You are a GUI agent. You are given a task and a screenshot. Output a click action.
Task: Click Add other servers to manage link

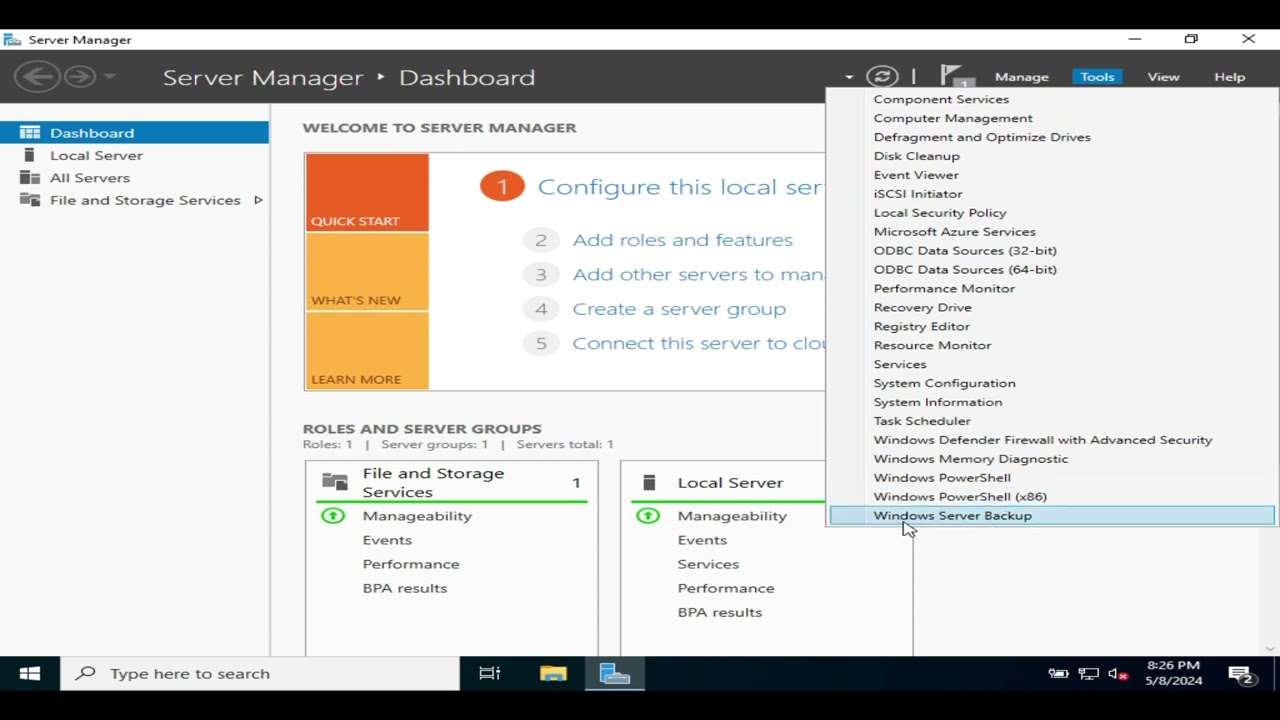tap(697, 274)
